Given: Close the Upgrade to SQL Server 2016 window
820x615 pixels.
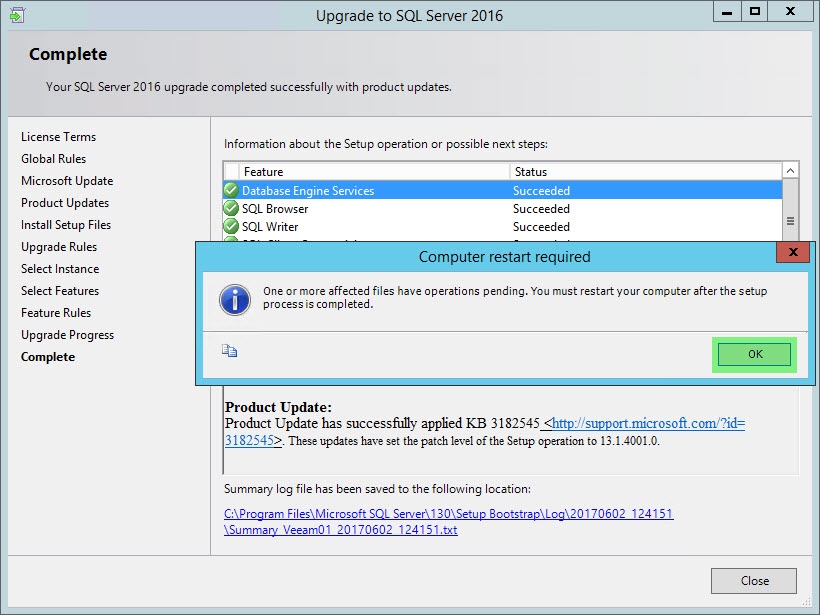Looking at the screenshot, I should (790, 12).
